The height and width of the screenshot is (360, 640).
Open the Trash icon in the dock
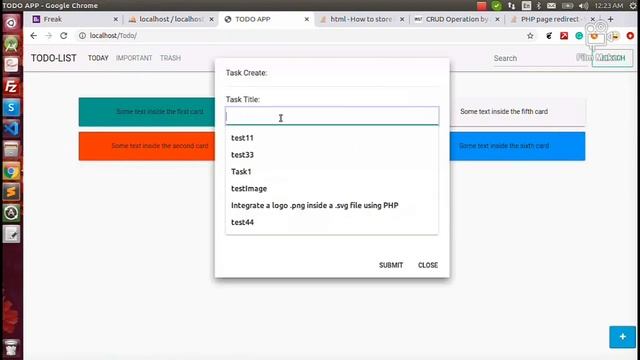coord(11,347)
